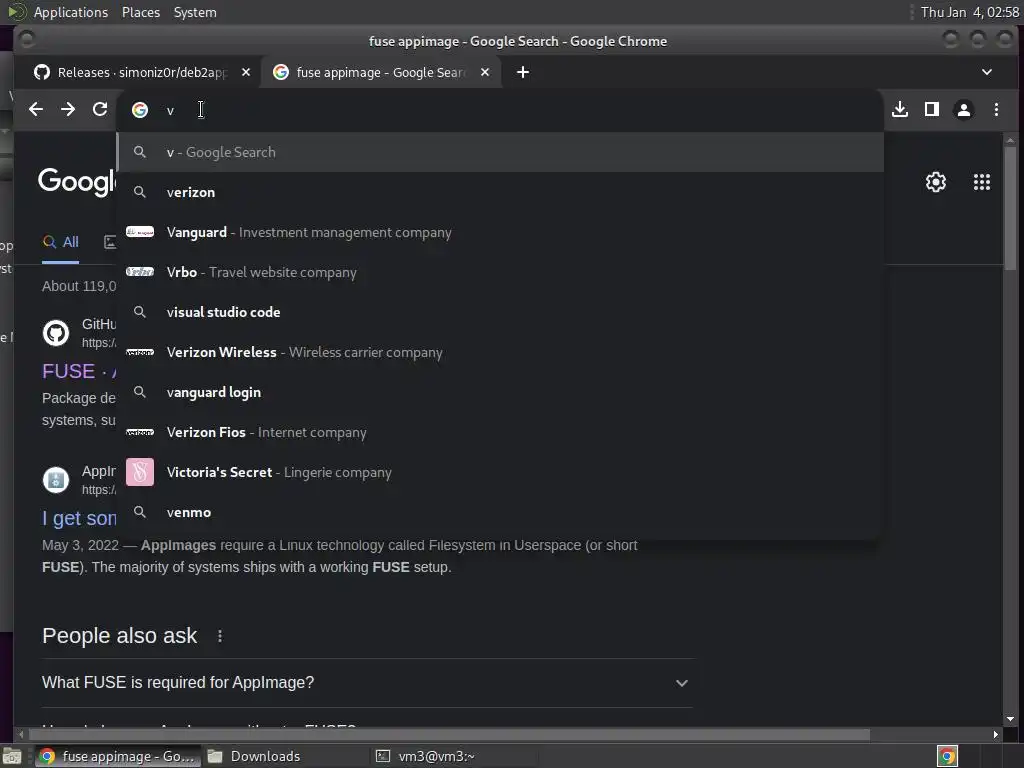Screen dimensions: 1024x768
Task: Go forward using the browser forward arrow
Action: 68,110
